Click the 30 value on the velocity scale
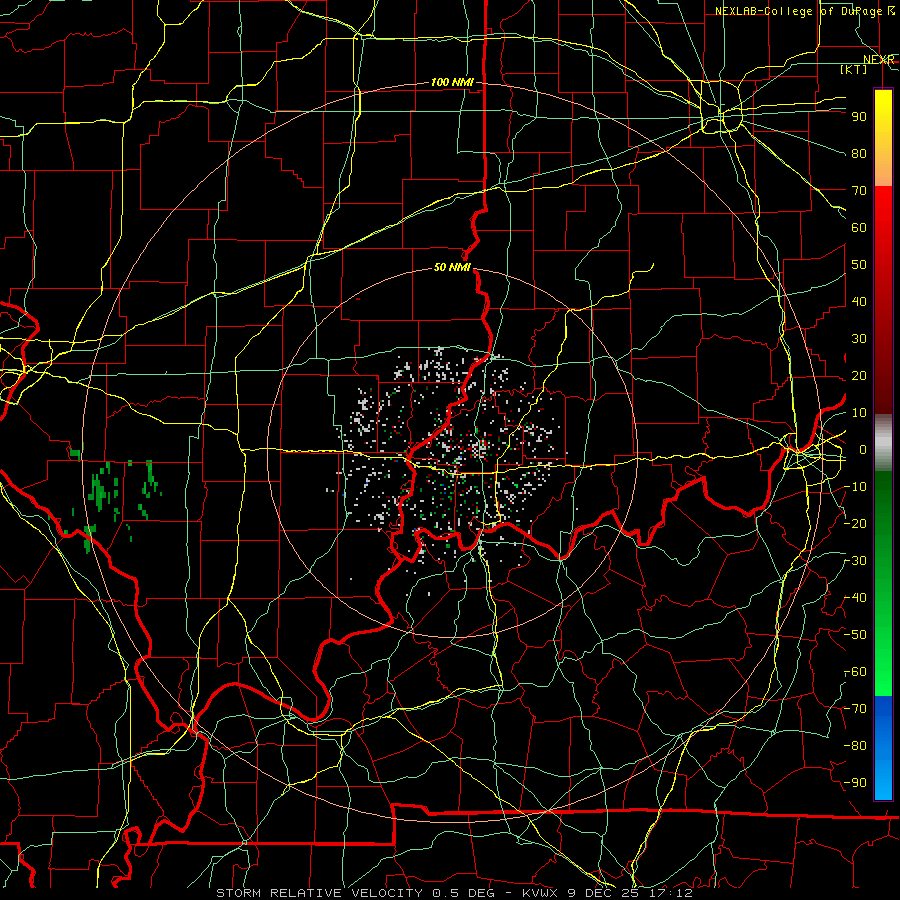 point(859,339)
